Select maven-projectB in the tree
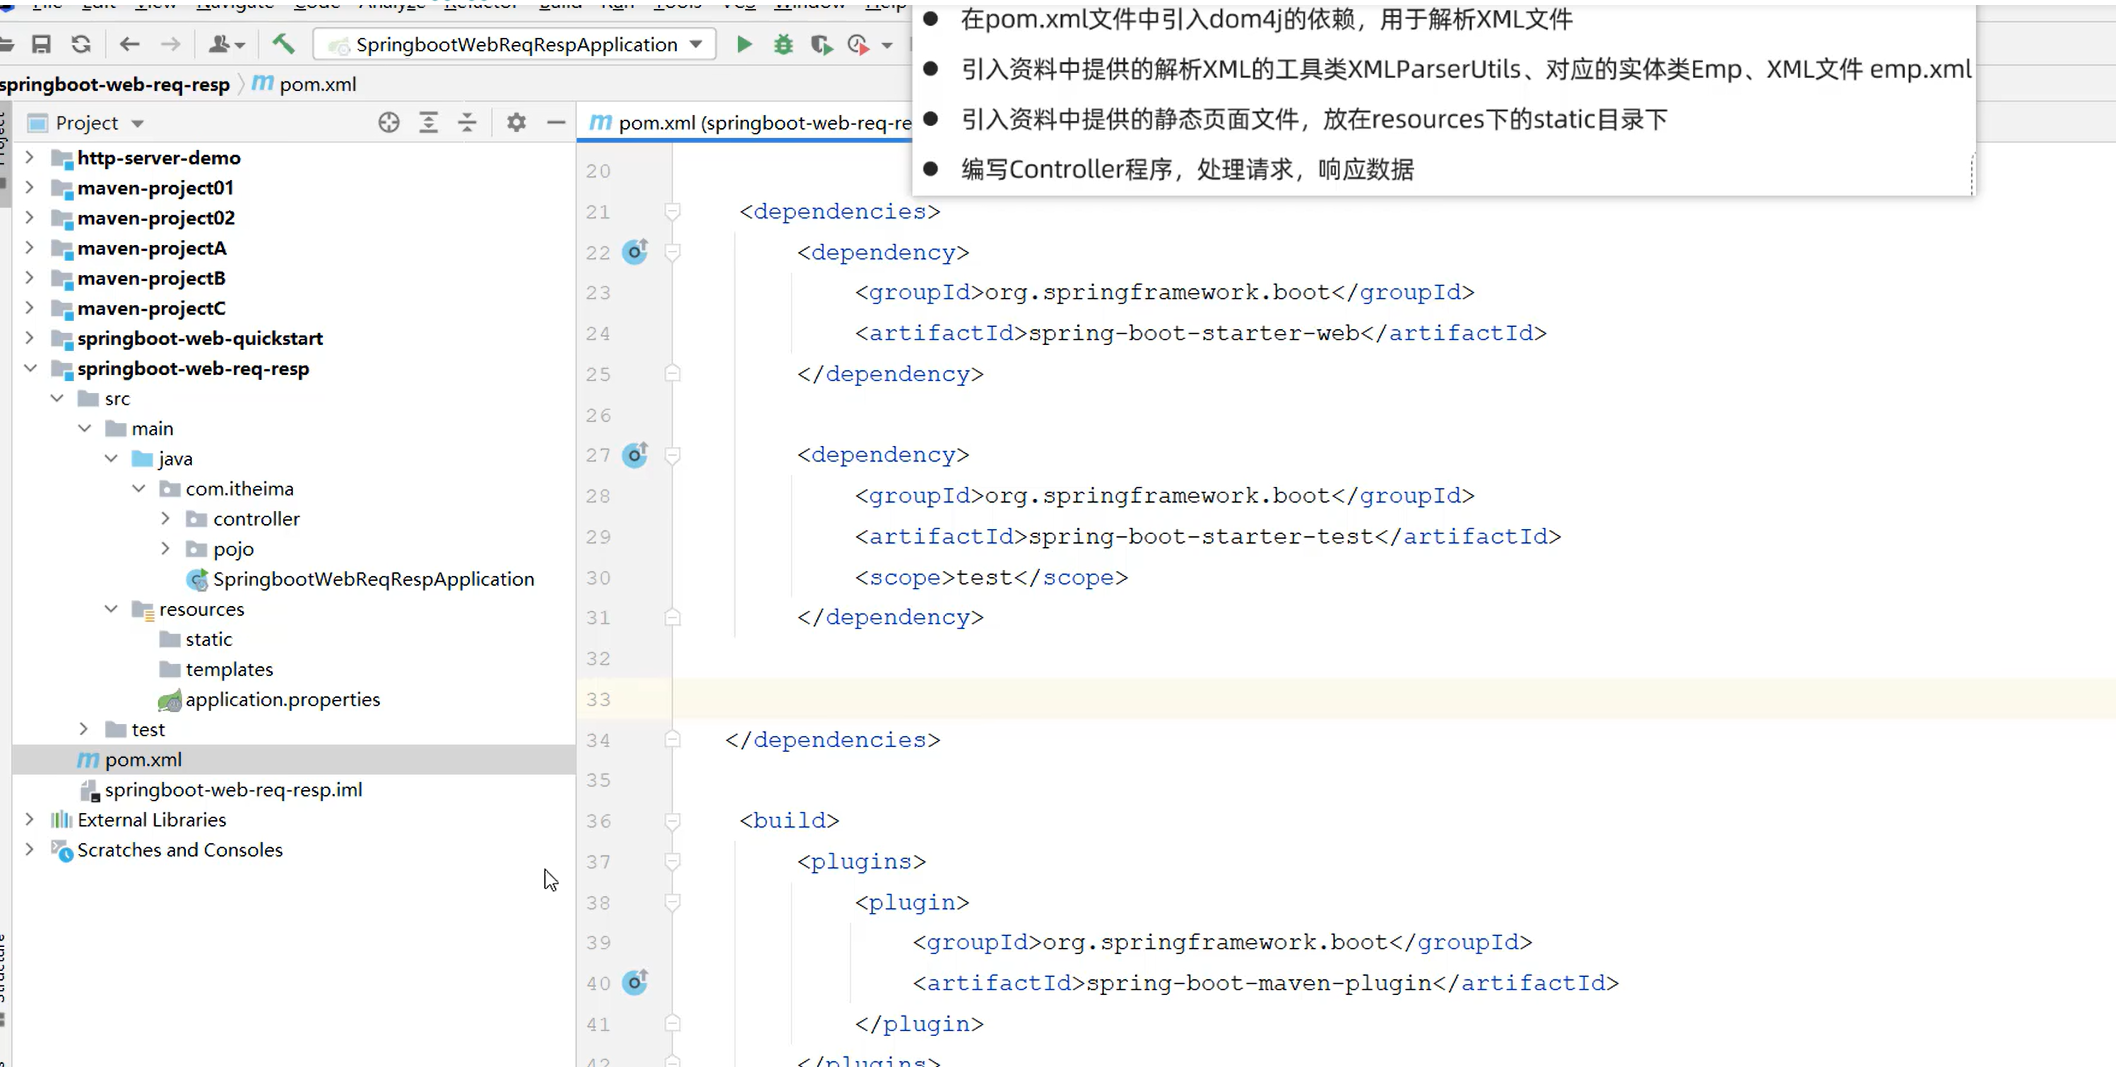The height and width of the screenshot is (1067, 2116). [152, 278]
